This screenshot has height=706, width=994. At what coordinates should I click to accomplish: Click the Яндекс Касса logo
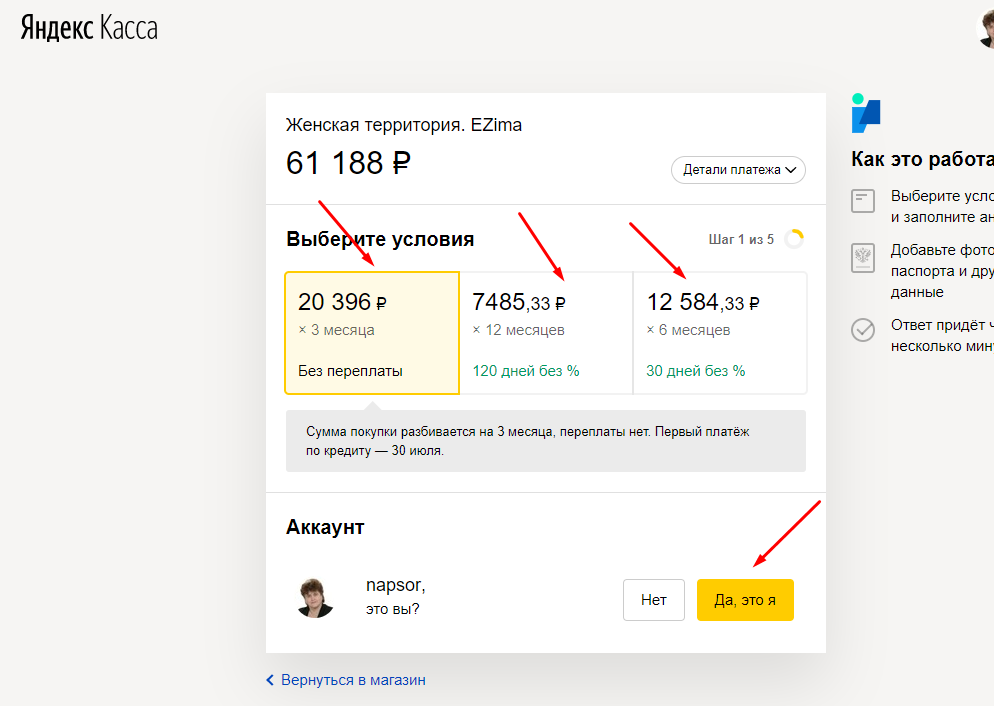[x=89, y=29]
